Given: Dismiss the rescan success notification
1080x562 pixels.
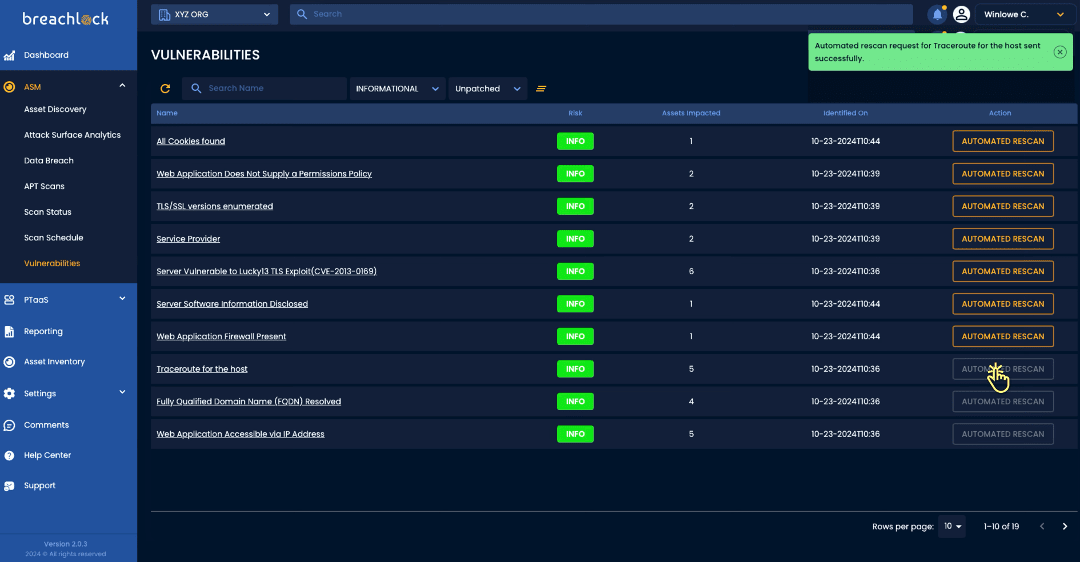Looking at the screenshot, I should pos(1060,52).
